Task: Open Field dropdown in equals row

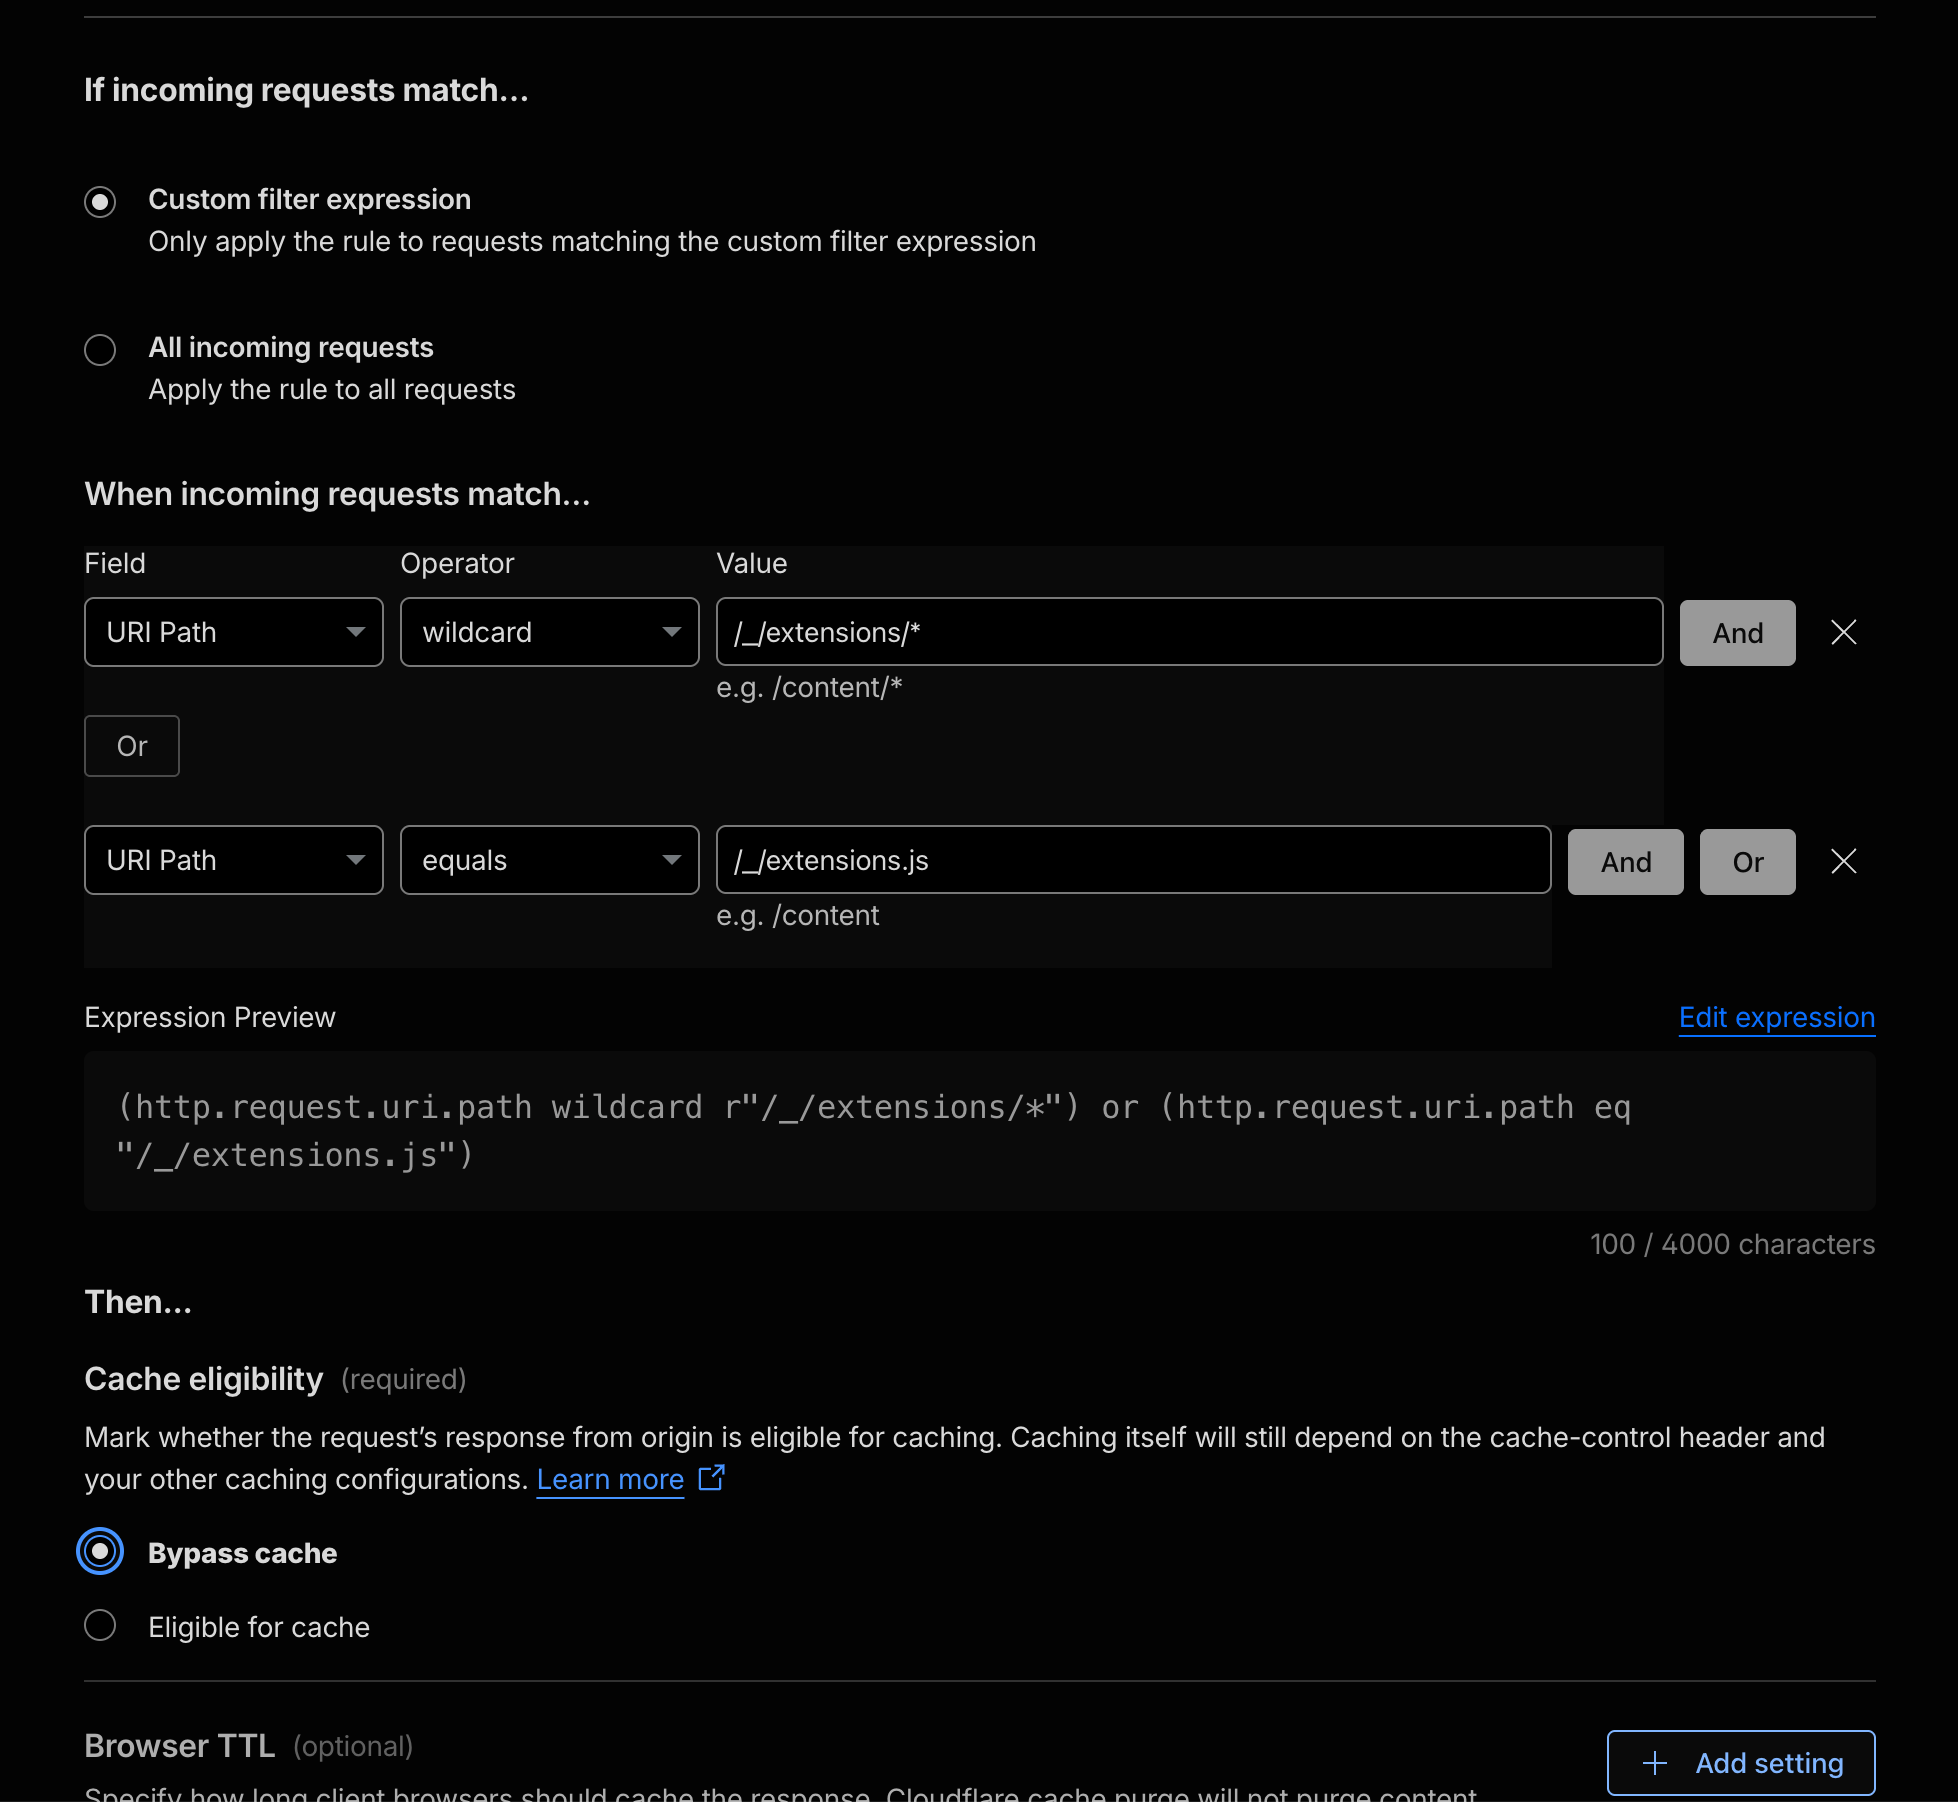Action: pyautogui.click(x=234, y=860)
